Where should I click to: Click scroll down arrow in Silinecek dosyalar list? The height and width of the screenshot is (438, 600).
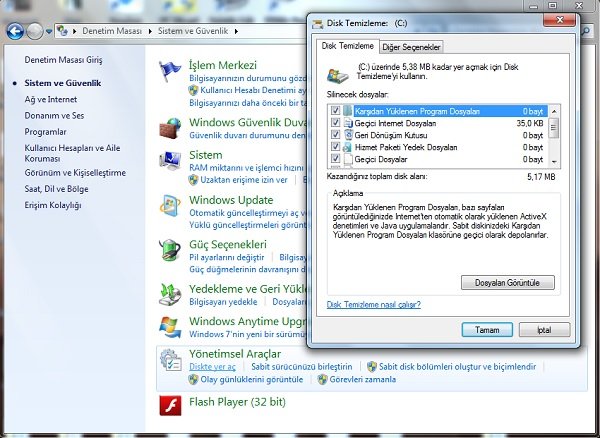(554, 162)
